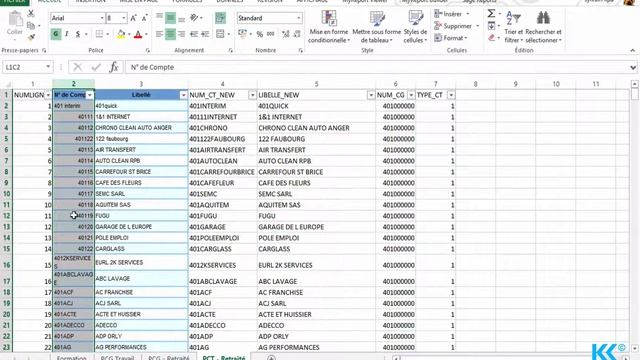Toggle underline (S) formatting
Viewport: 640px width, 360px height.
[x=78, y=34]
